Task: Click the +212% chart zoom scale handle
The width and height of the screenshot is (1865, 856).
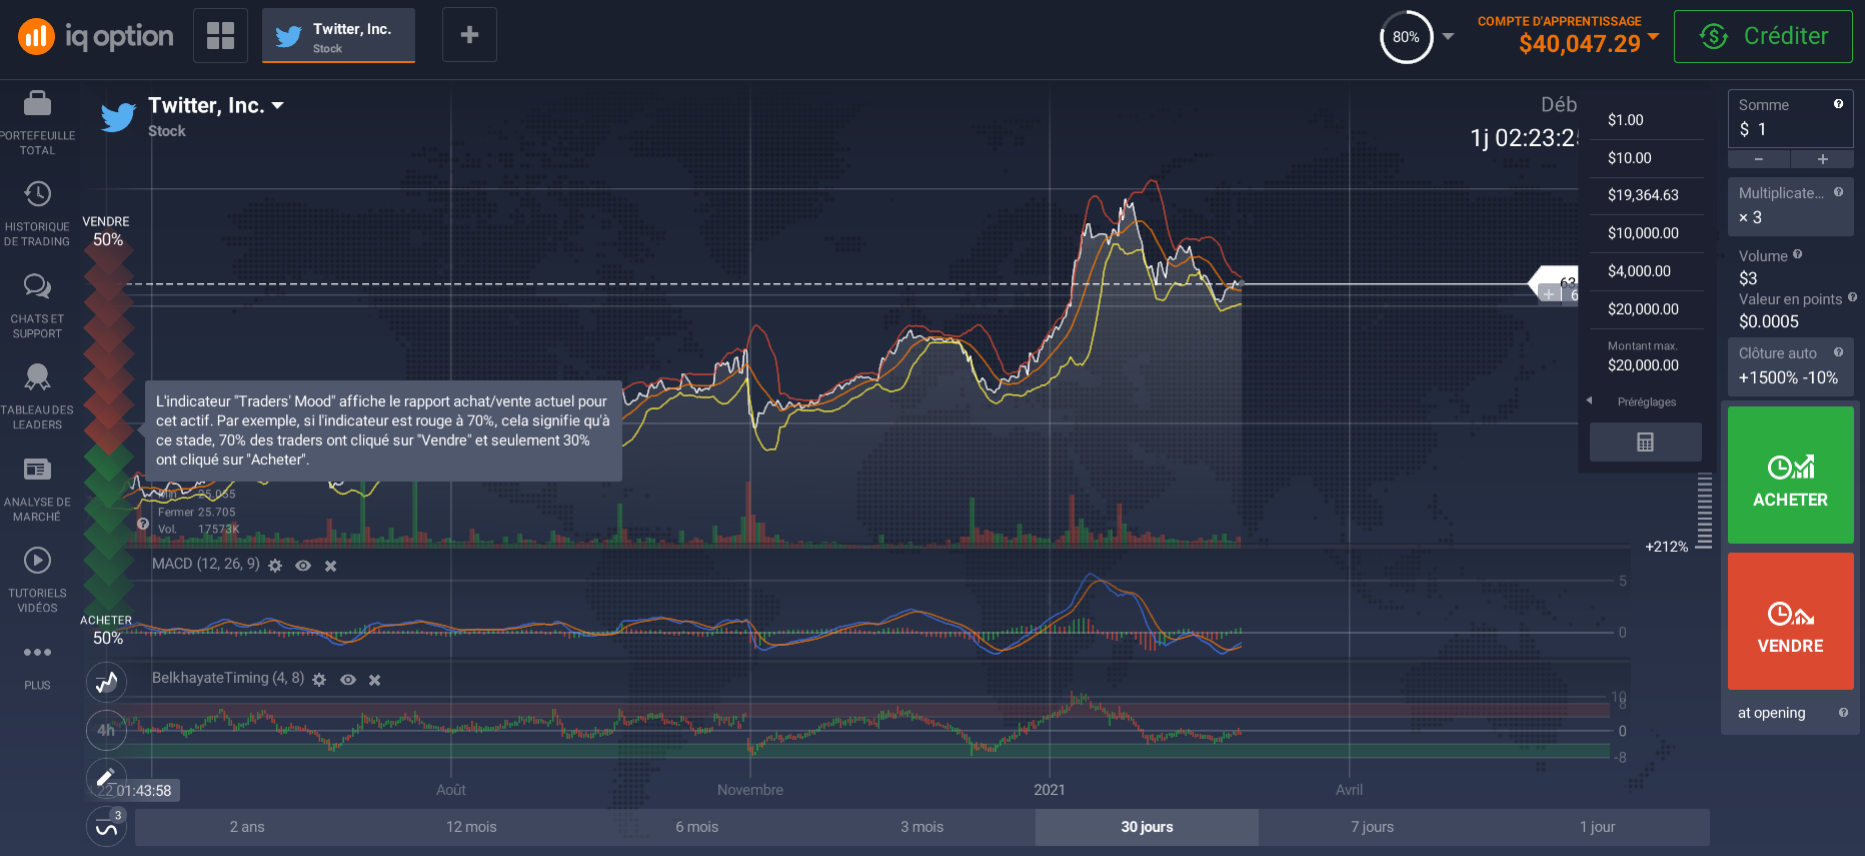Action: (x=1704, y=511)
